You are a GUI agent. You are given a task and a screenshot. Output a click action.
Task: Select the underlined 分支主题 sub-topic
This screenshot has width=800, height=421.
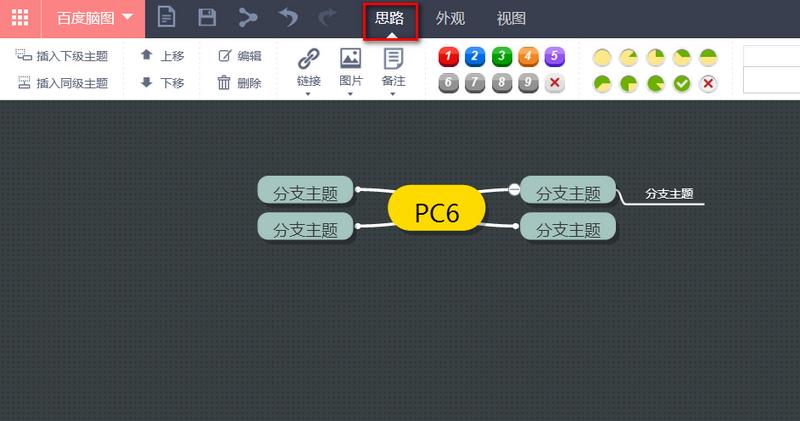669,194
